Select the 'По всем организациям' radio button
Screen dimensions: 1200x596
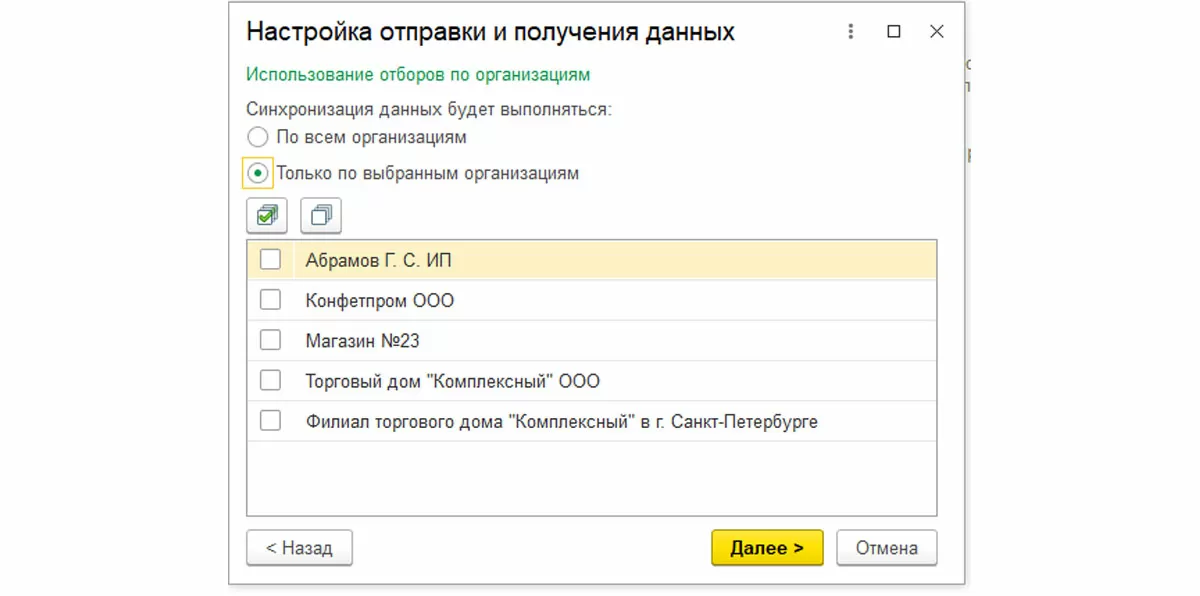point(258,137)
